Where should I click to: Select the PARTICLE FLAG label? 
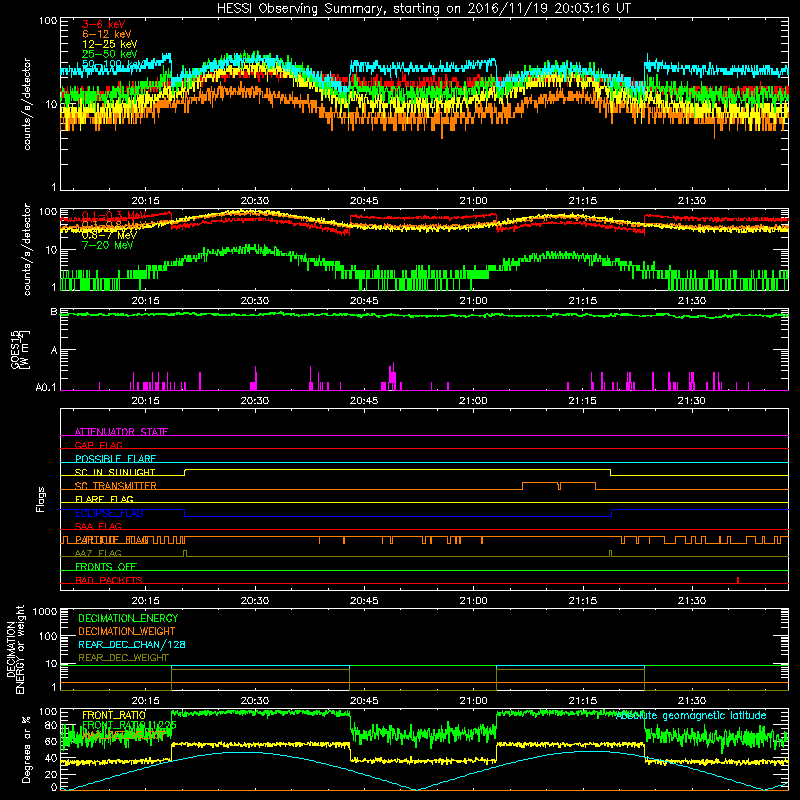pos(112,540)
